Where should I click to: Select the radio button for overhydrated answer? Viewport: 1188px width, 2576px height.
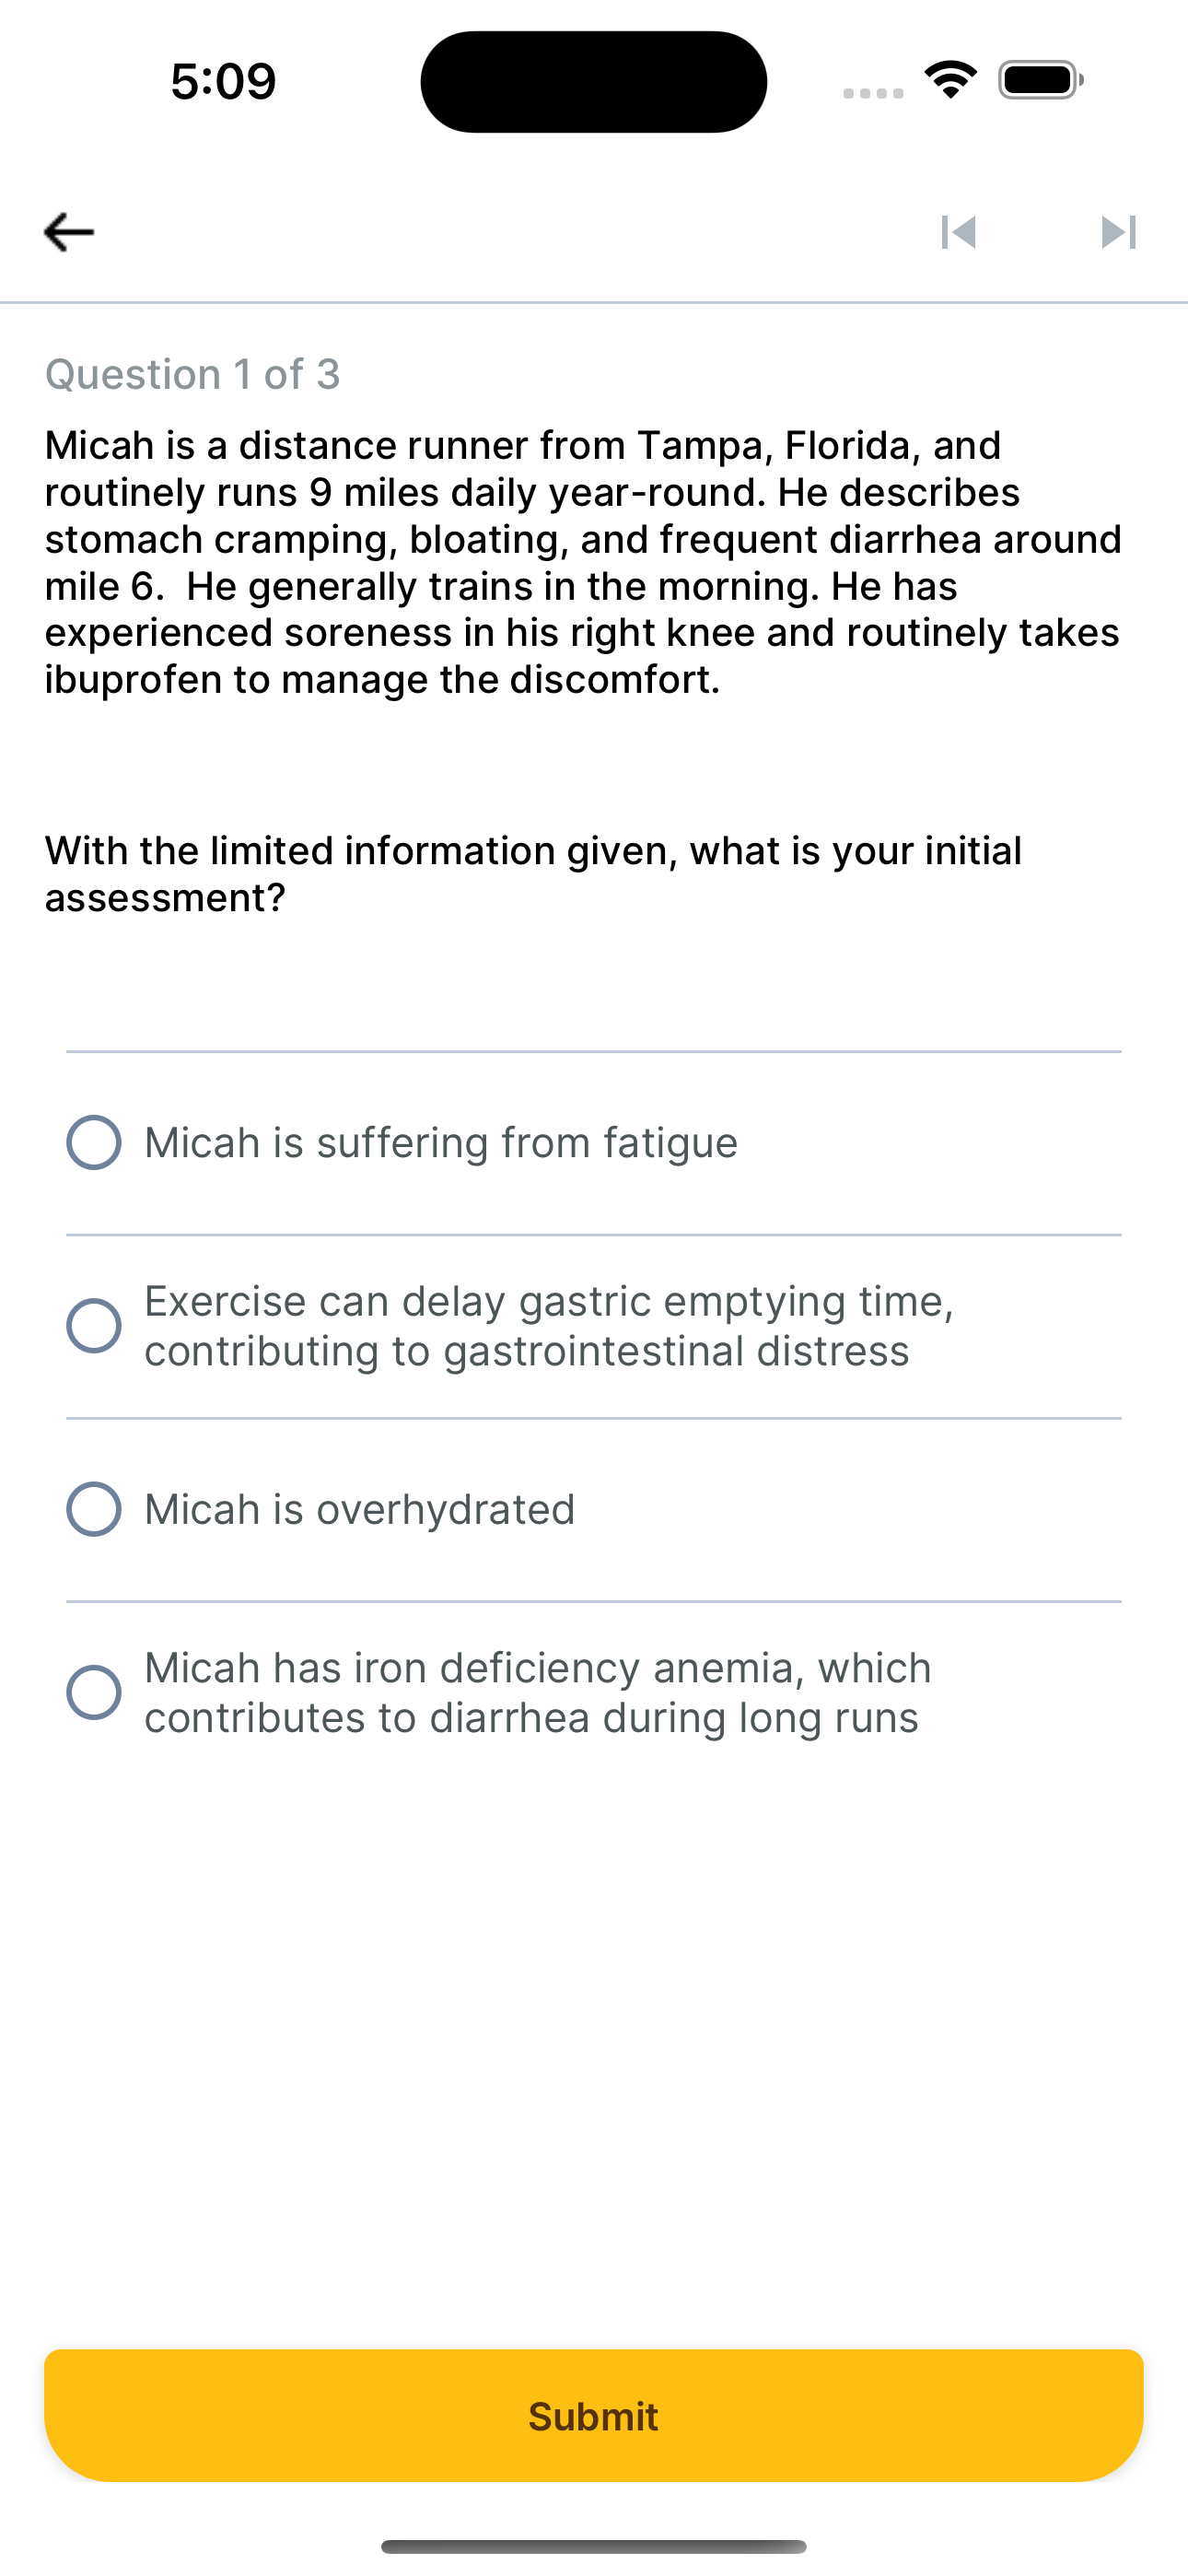click(x=94, y=1509)
